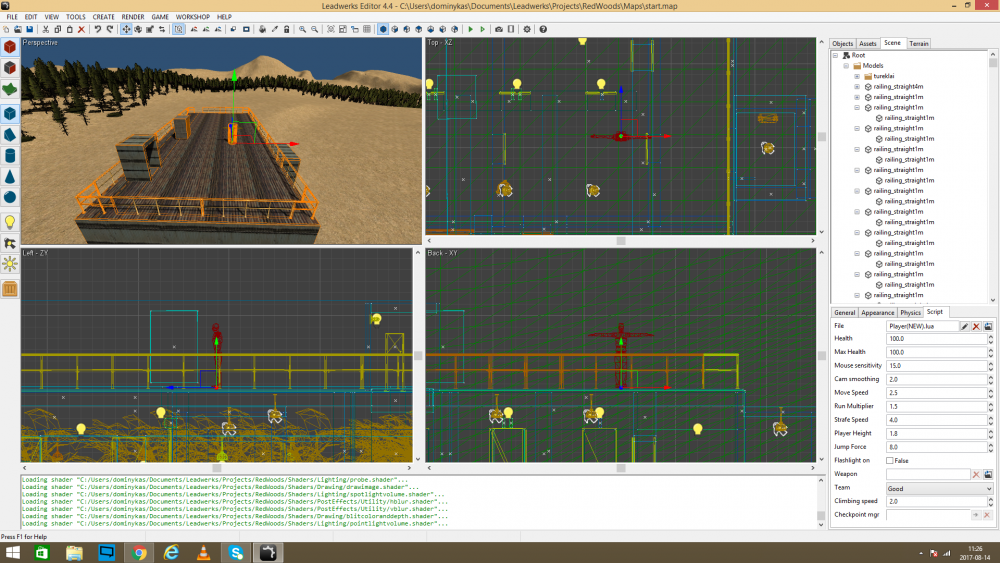This screenshot has height=563, width=1000.
Task: Select the cylinder primitive tool
Action: [x=10, y=156]
